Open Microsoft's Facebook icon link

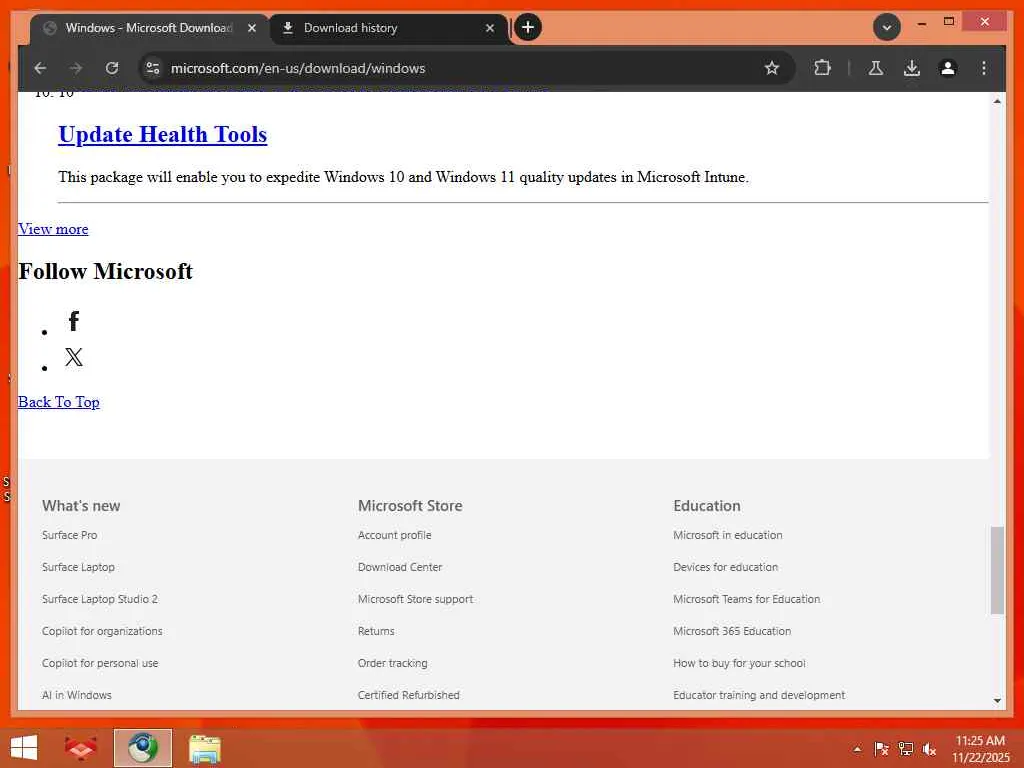[74, 321]
